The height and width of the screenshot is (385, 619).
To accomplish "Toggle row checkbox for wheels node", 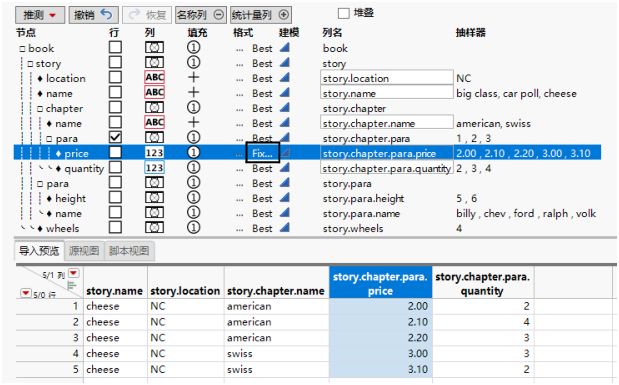I will 115,227.
